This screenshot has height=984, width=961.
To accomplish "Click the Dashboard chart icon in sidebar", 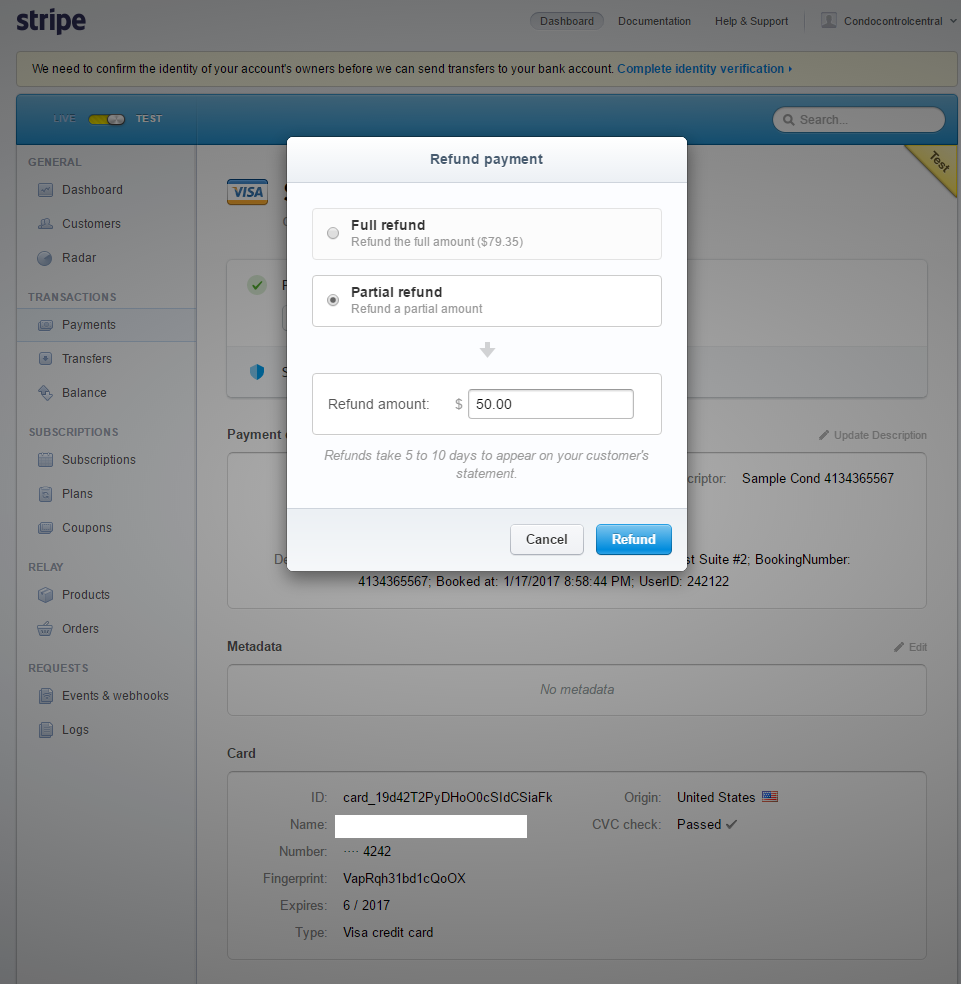I will click(45, 190).
